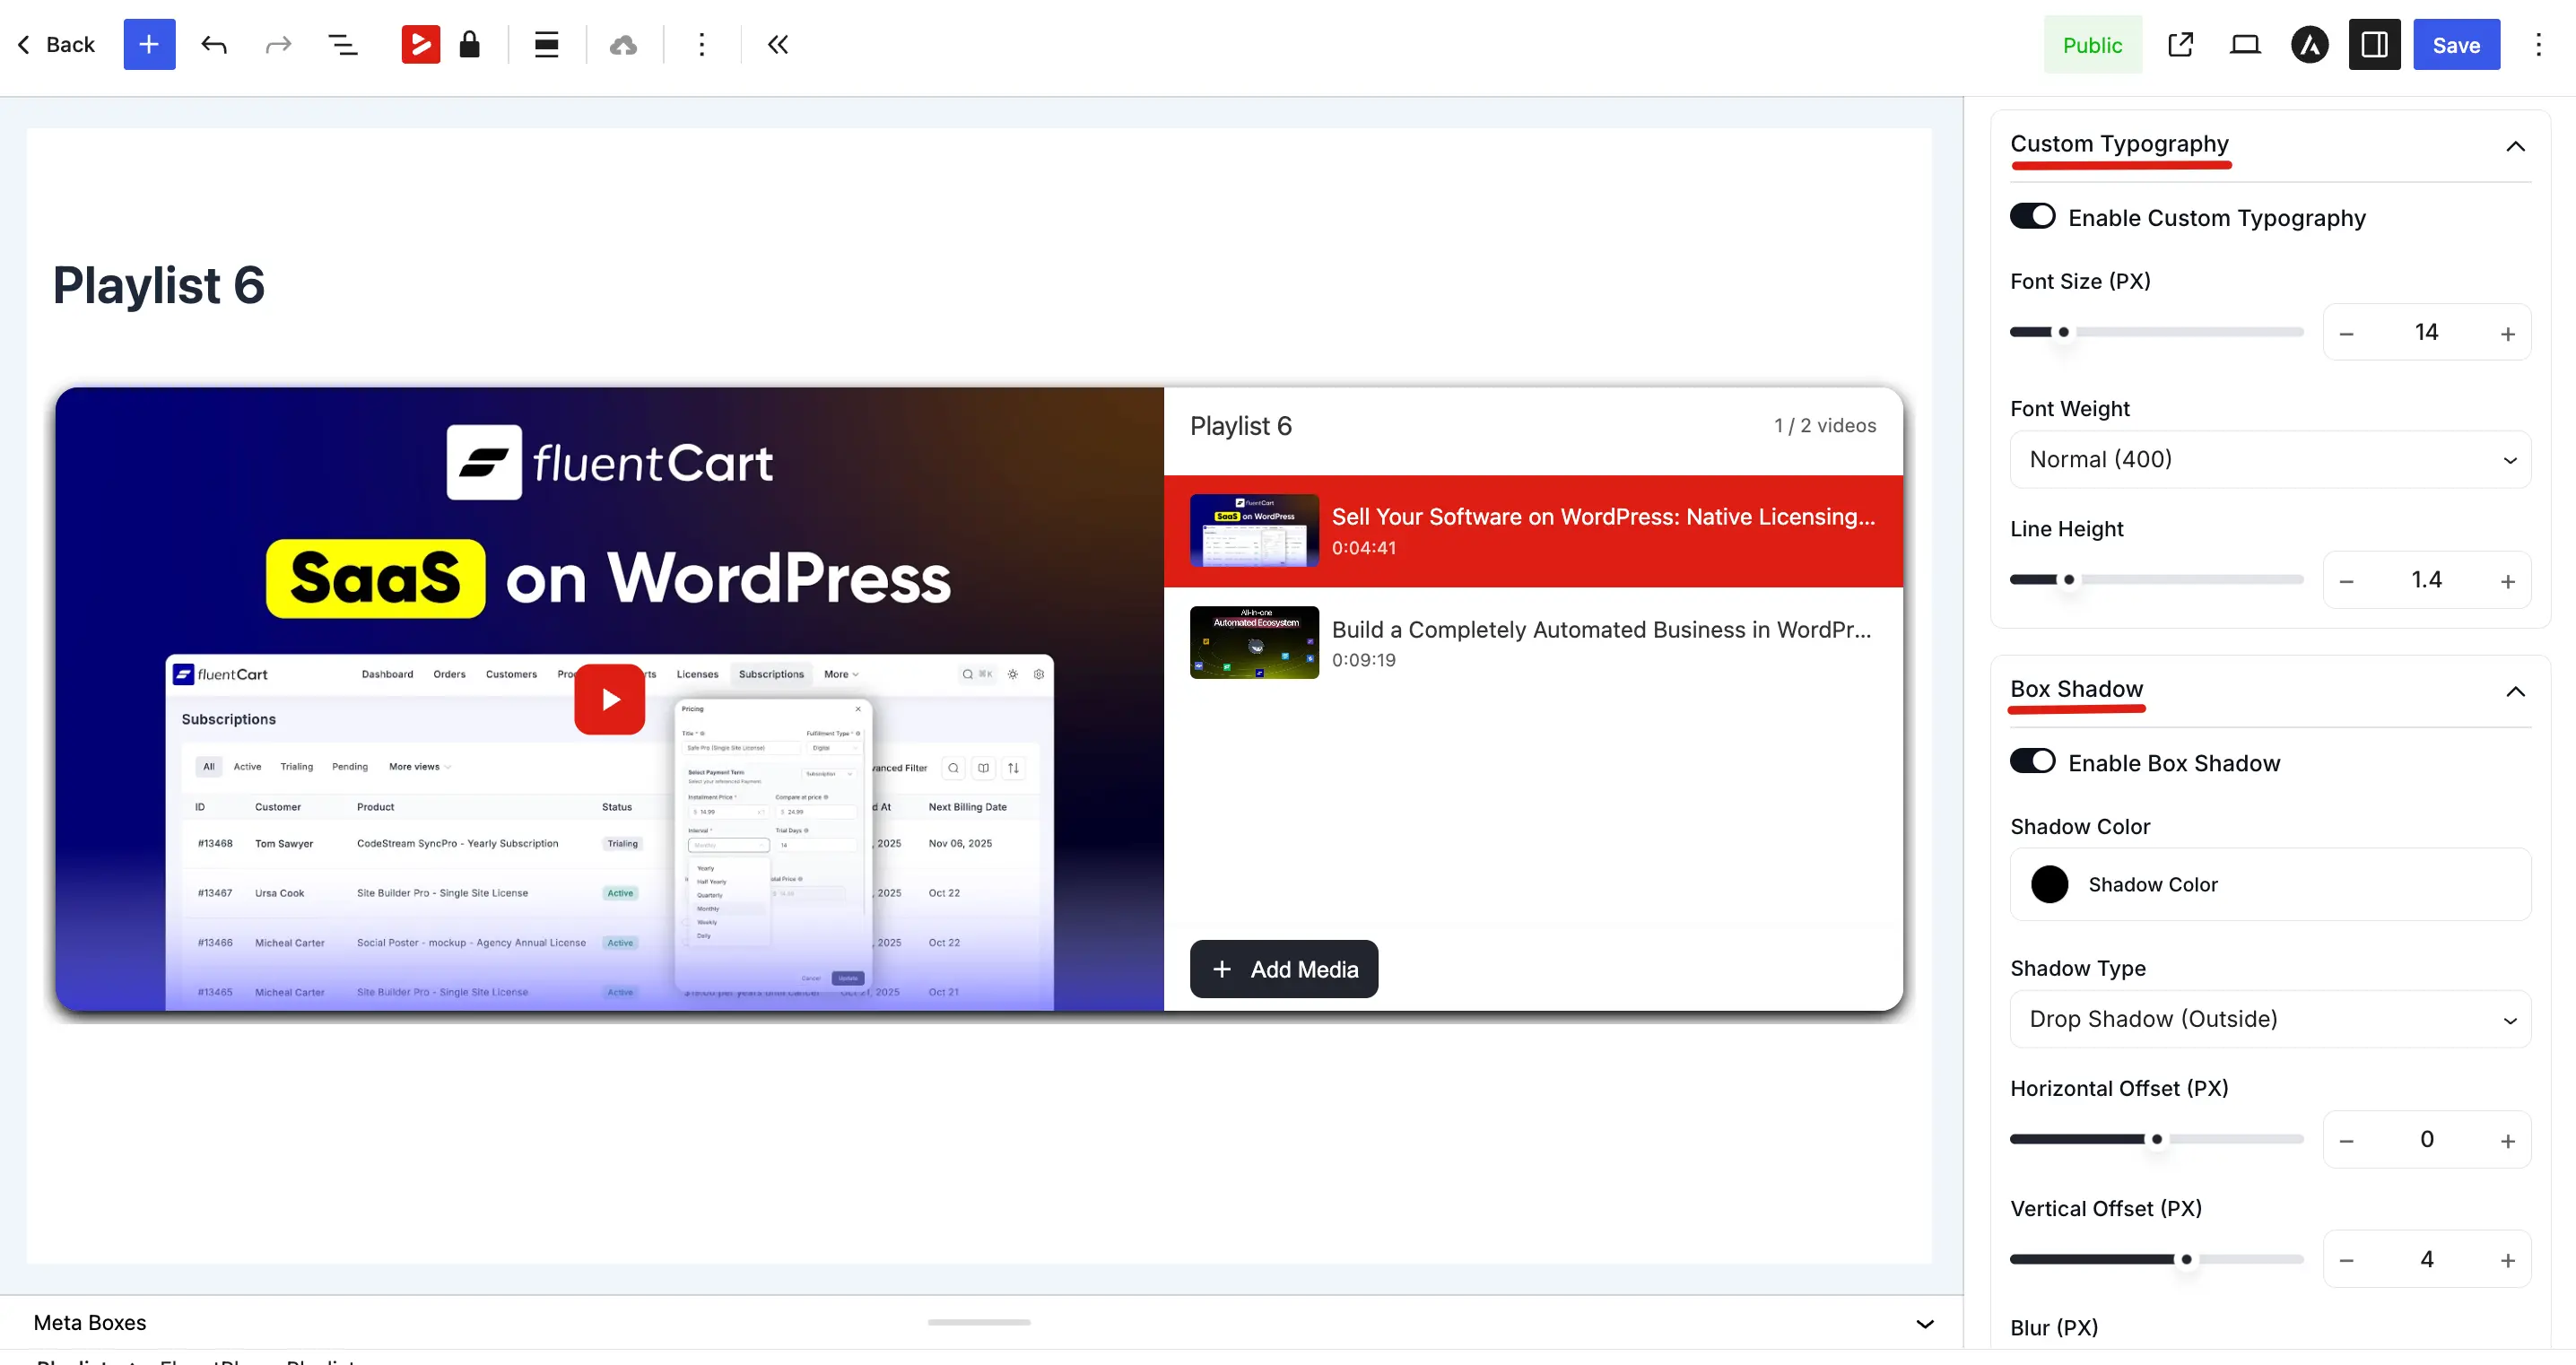Save the playlist post
This screenshot has height=1365, width=2576.
2456,45
